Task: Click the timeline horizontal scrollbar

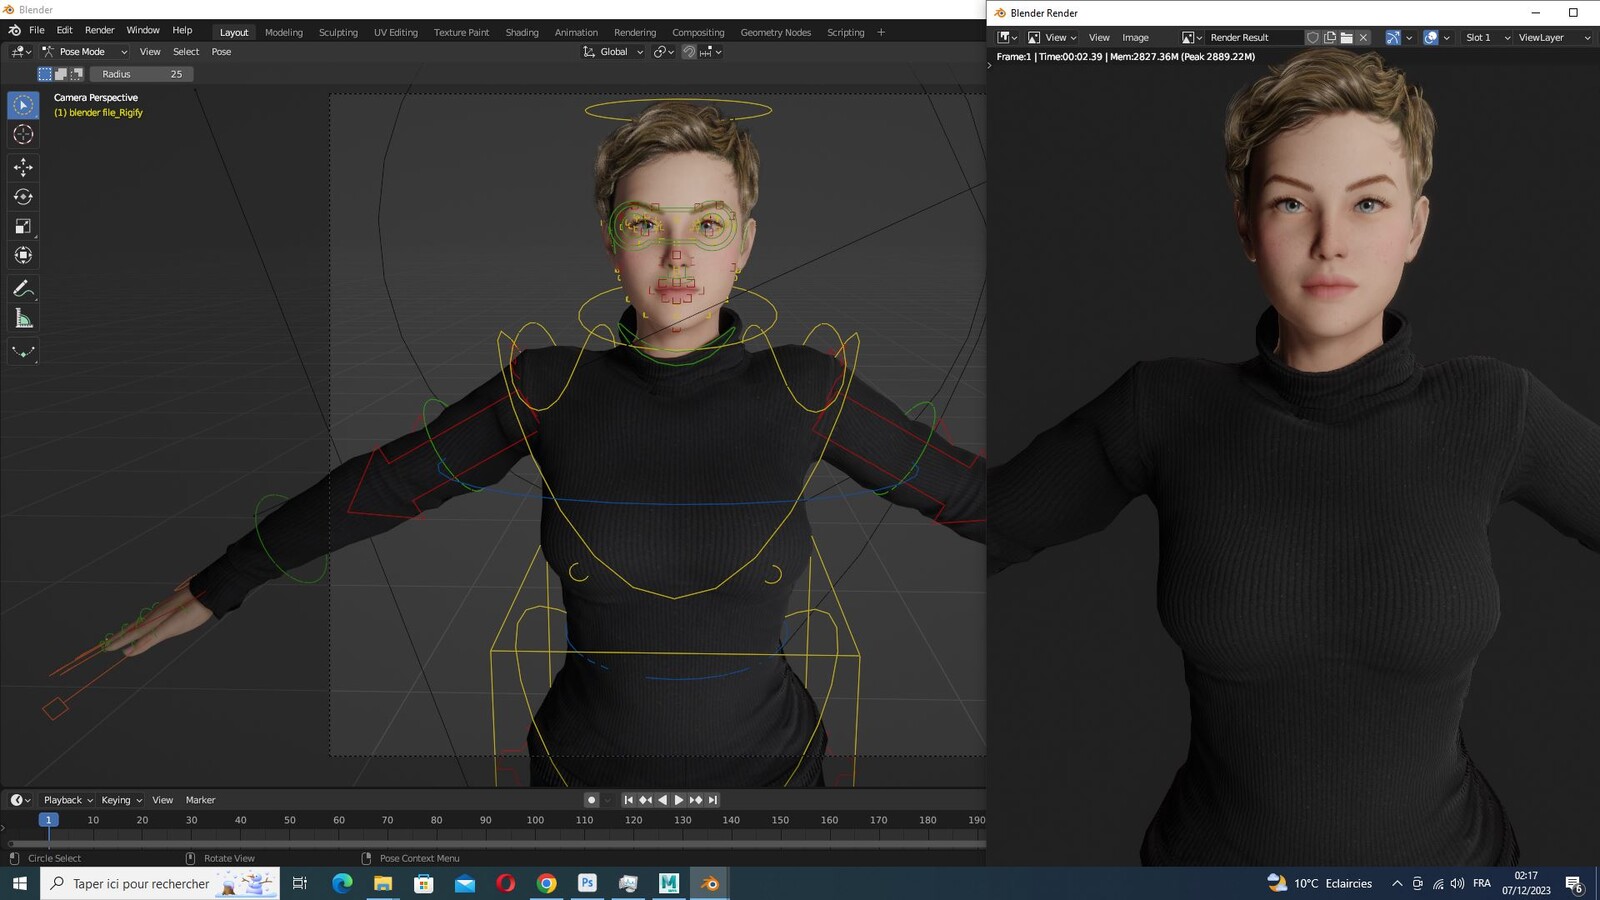Action: [497, 844]
